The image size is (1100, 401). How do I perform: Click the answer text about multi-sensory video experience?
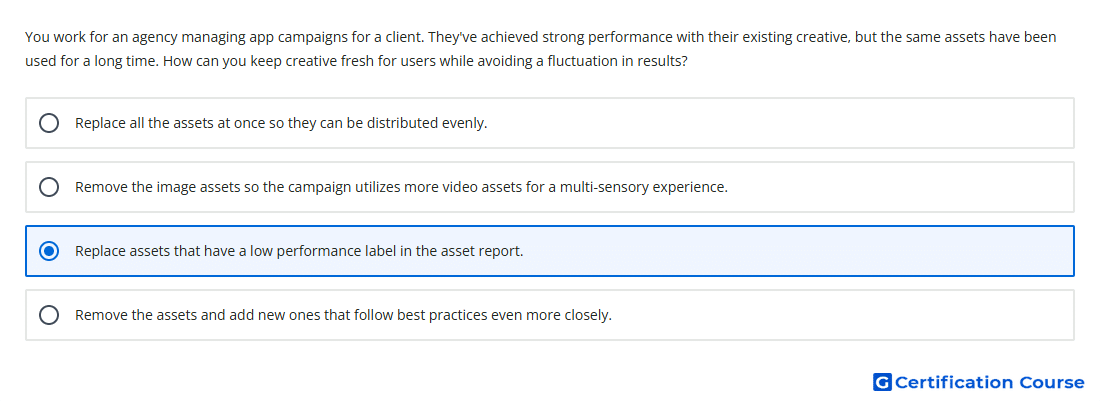(401, 187)
